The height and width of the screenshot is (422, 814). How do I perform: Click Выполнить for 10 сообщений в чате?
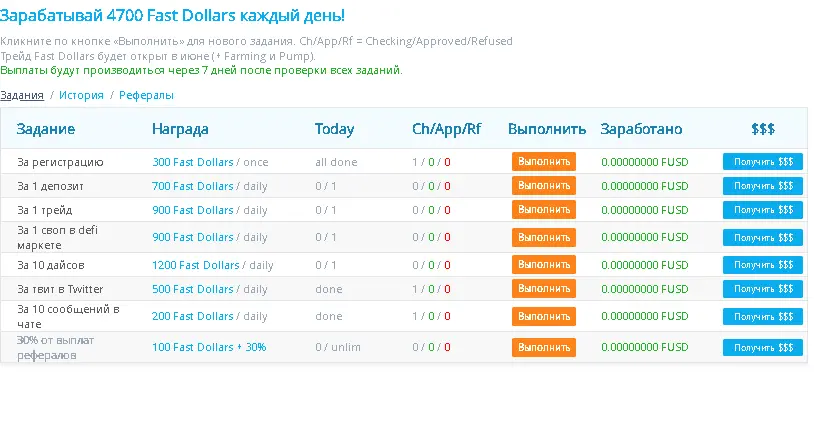coord(544,316)
